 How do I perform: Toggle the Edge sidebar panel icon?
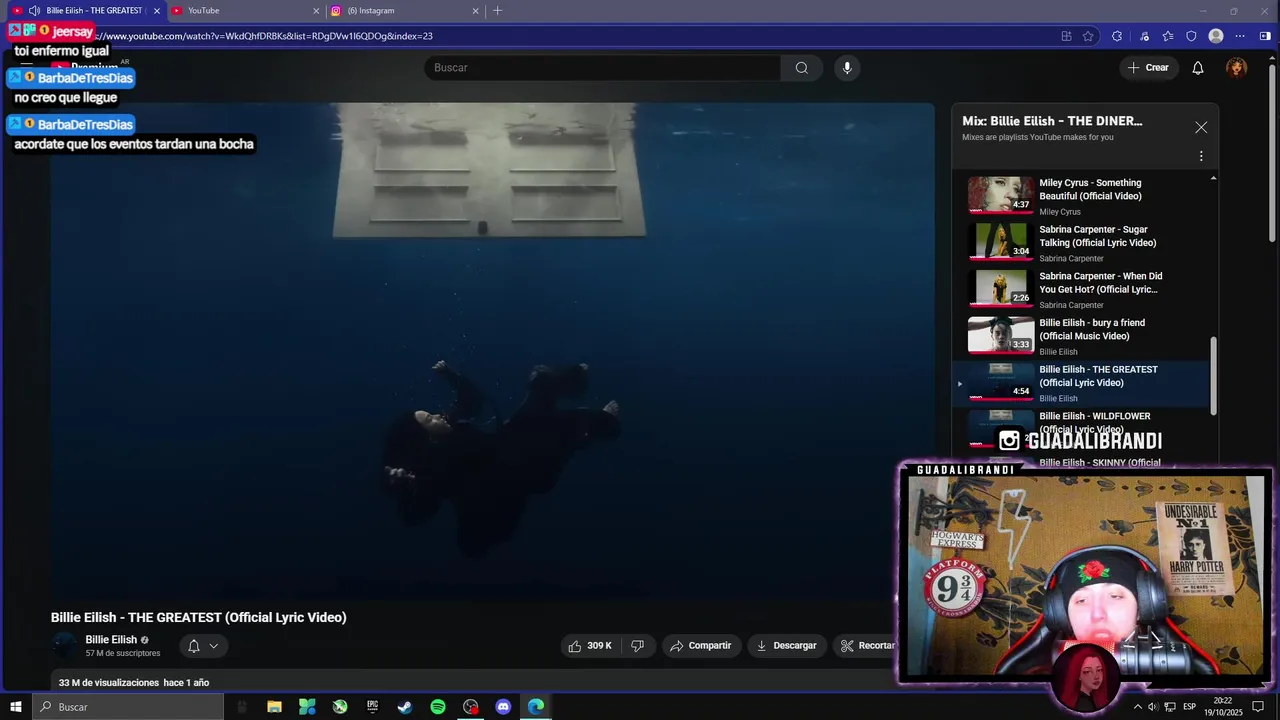point(1265,36)
